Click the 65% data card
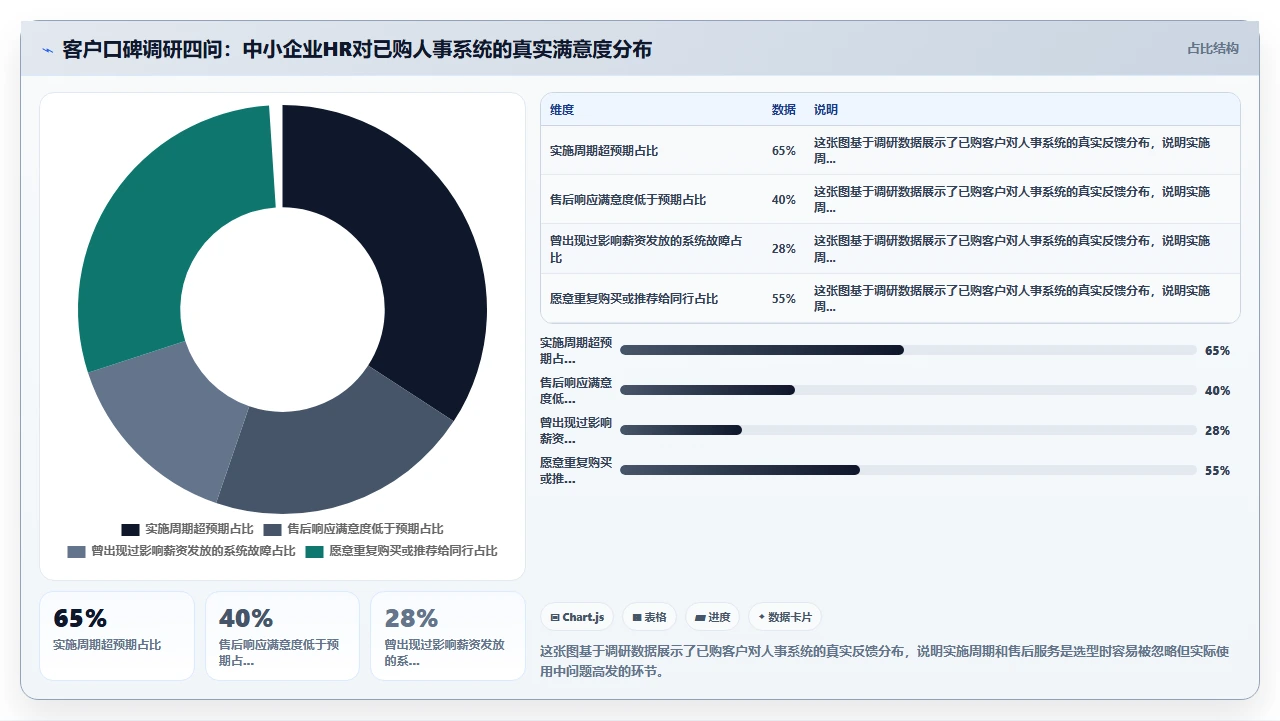Image resolution: width=1280 pixels, height=721 pixels. [x=117, y=636]
